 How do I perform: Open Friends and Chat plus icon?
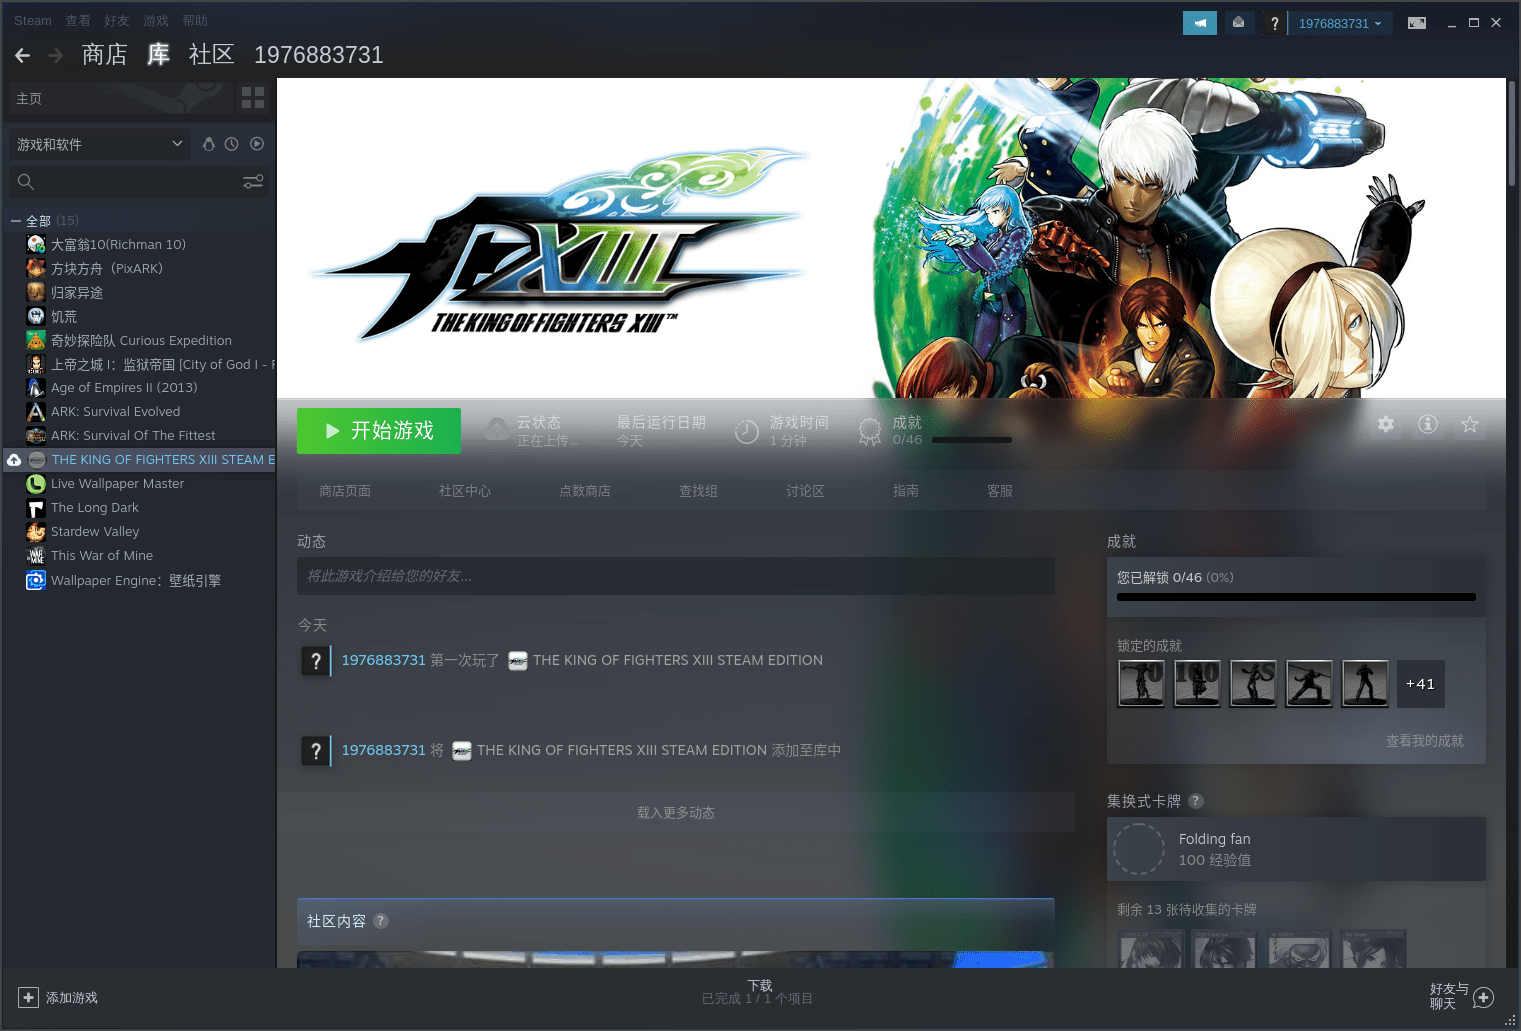tap(1484, 997)
